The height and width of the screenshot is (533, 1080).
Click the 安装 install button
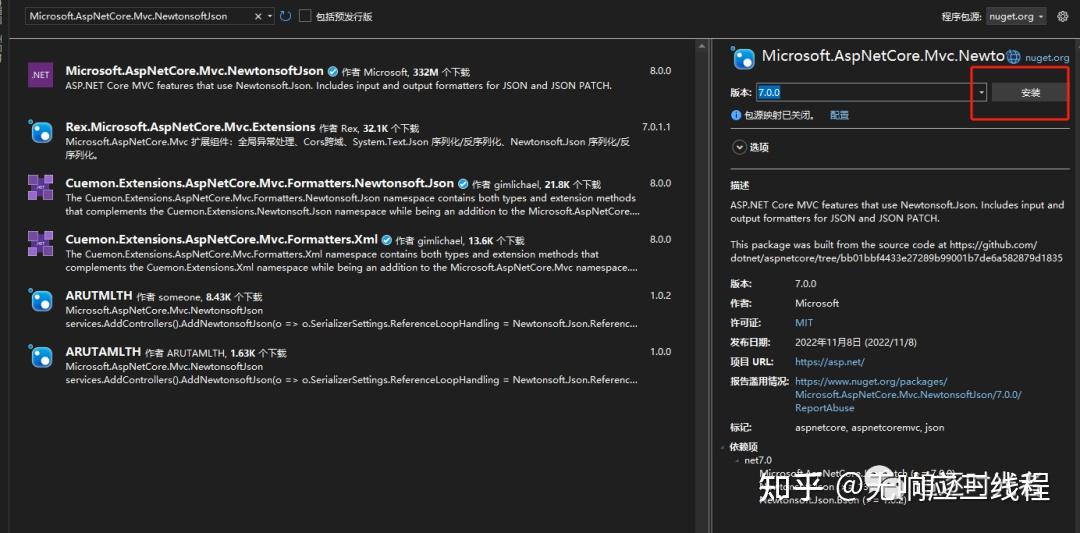pyautogui.click(x=1030, y=92)
